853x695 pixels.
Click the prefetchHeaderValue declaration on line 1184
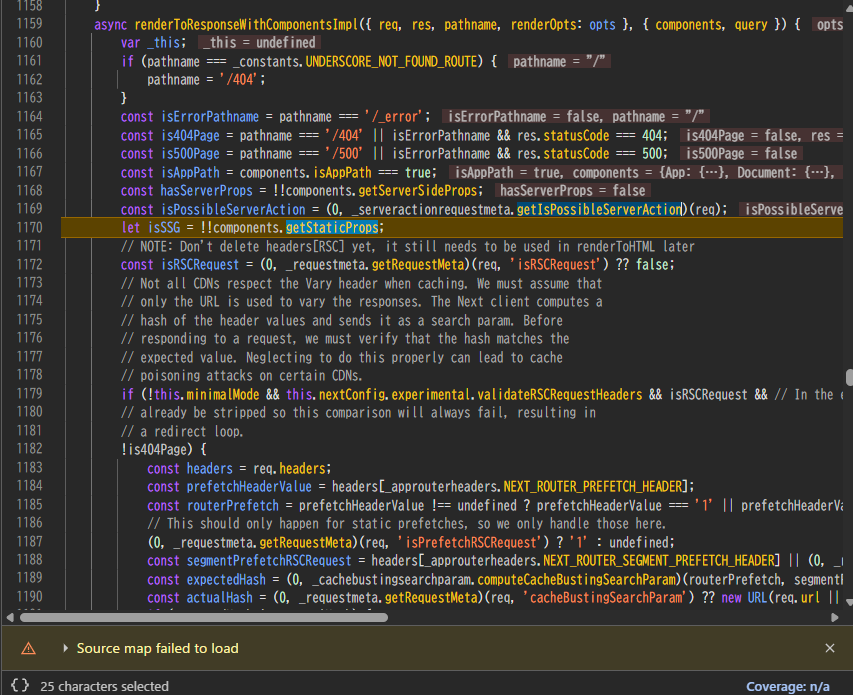pyautogui.click(x=249, y=487)
